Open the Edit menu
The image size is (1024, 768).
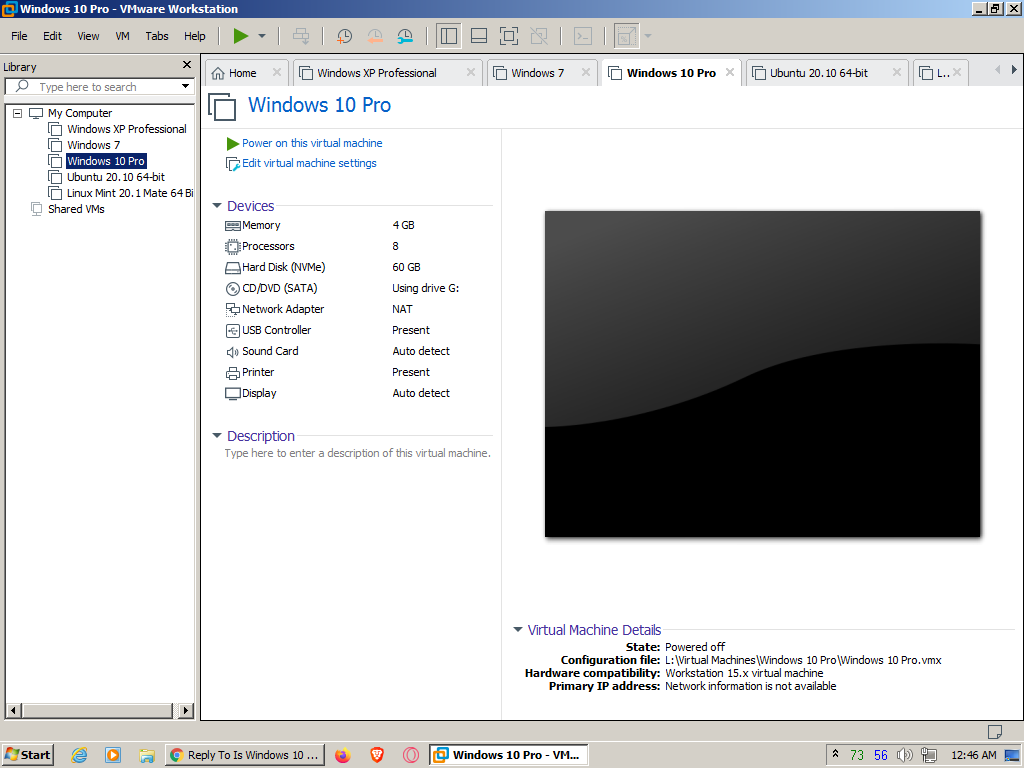pyautogui.click(x=52, y=36)
